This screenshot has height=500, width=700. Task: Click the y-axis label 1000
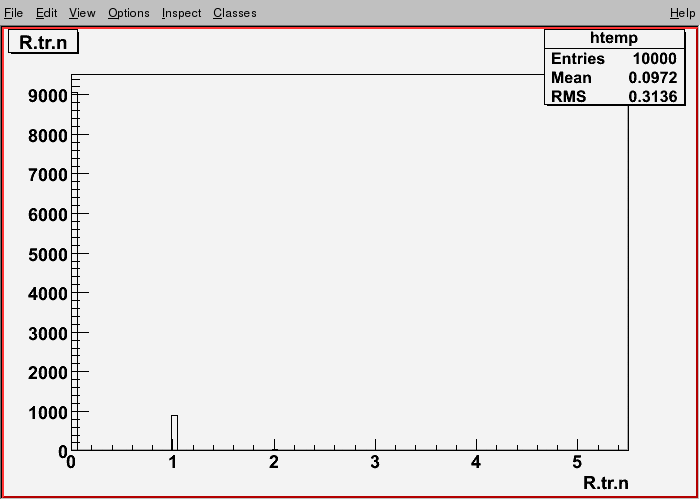pyautogui.click(x=47, y=412)
